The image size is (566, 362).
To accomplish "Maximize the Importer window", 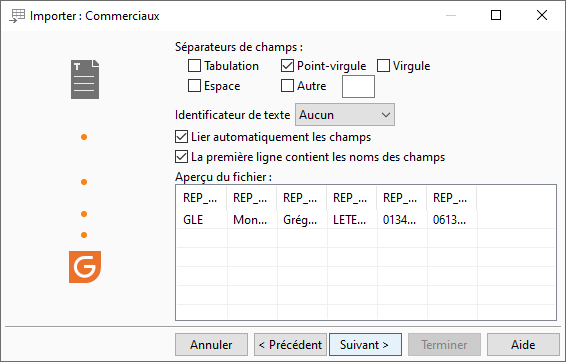I will click(496, 15).
